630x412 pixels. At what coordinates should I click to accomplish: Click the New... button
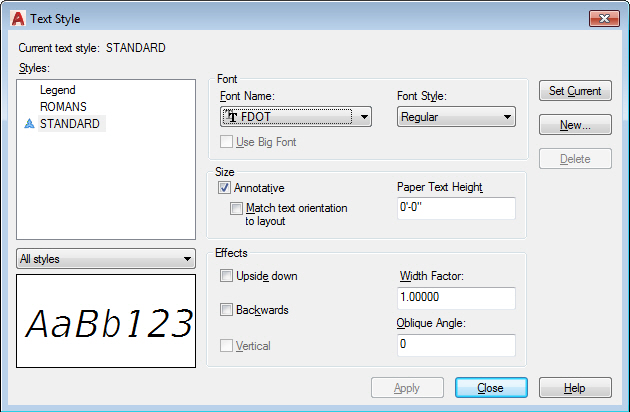(575, 125)
